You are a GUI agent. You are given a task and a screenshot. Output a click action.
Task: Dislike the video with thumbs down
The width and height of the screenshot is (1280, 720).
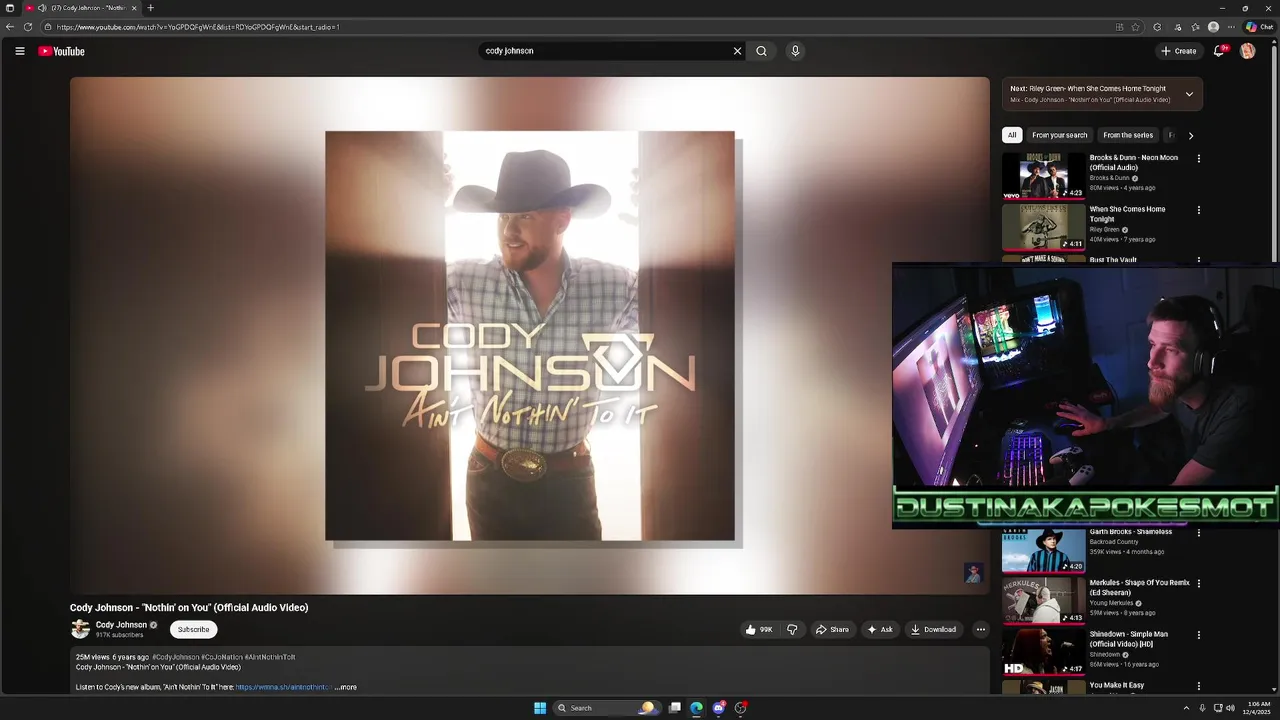tap(792, 630)
